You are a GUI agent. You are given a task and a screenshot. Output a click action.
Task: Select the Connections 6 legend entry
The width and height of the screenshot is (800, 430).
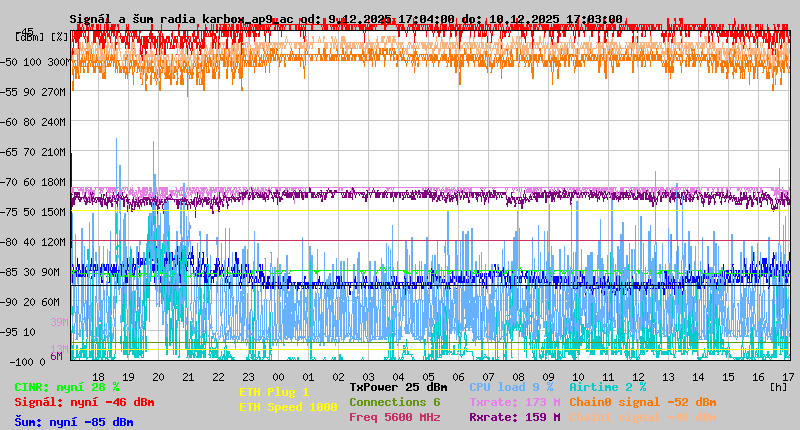394,402
